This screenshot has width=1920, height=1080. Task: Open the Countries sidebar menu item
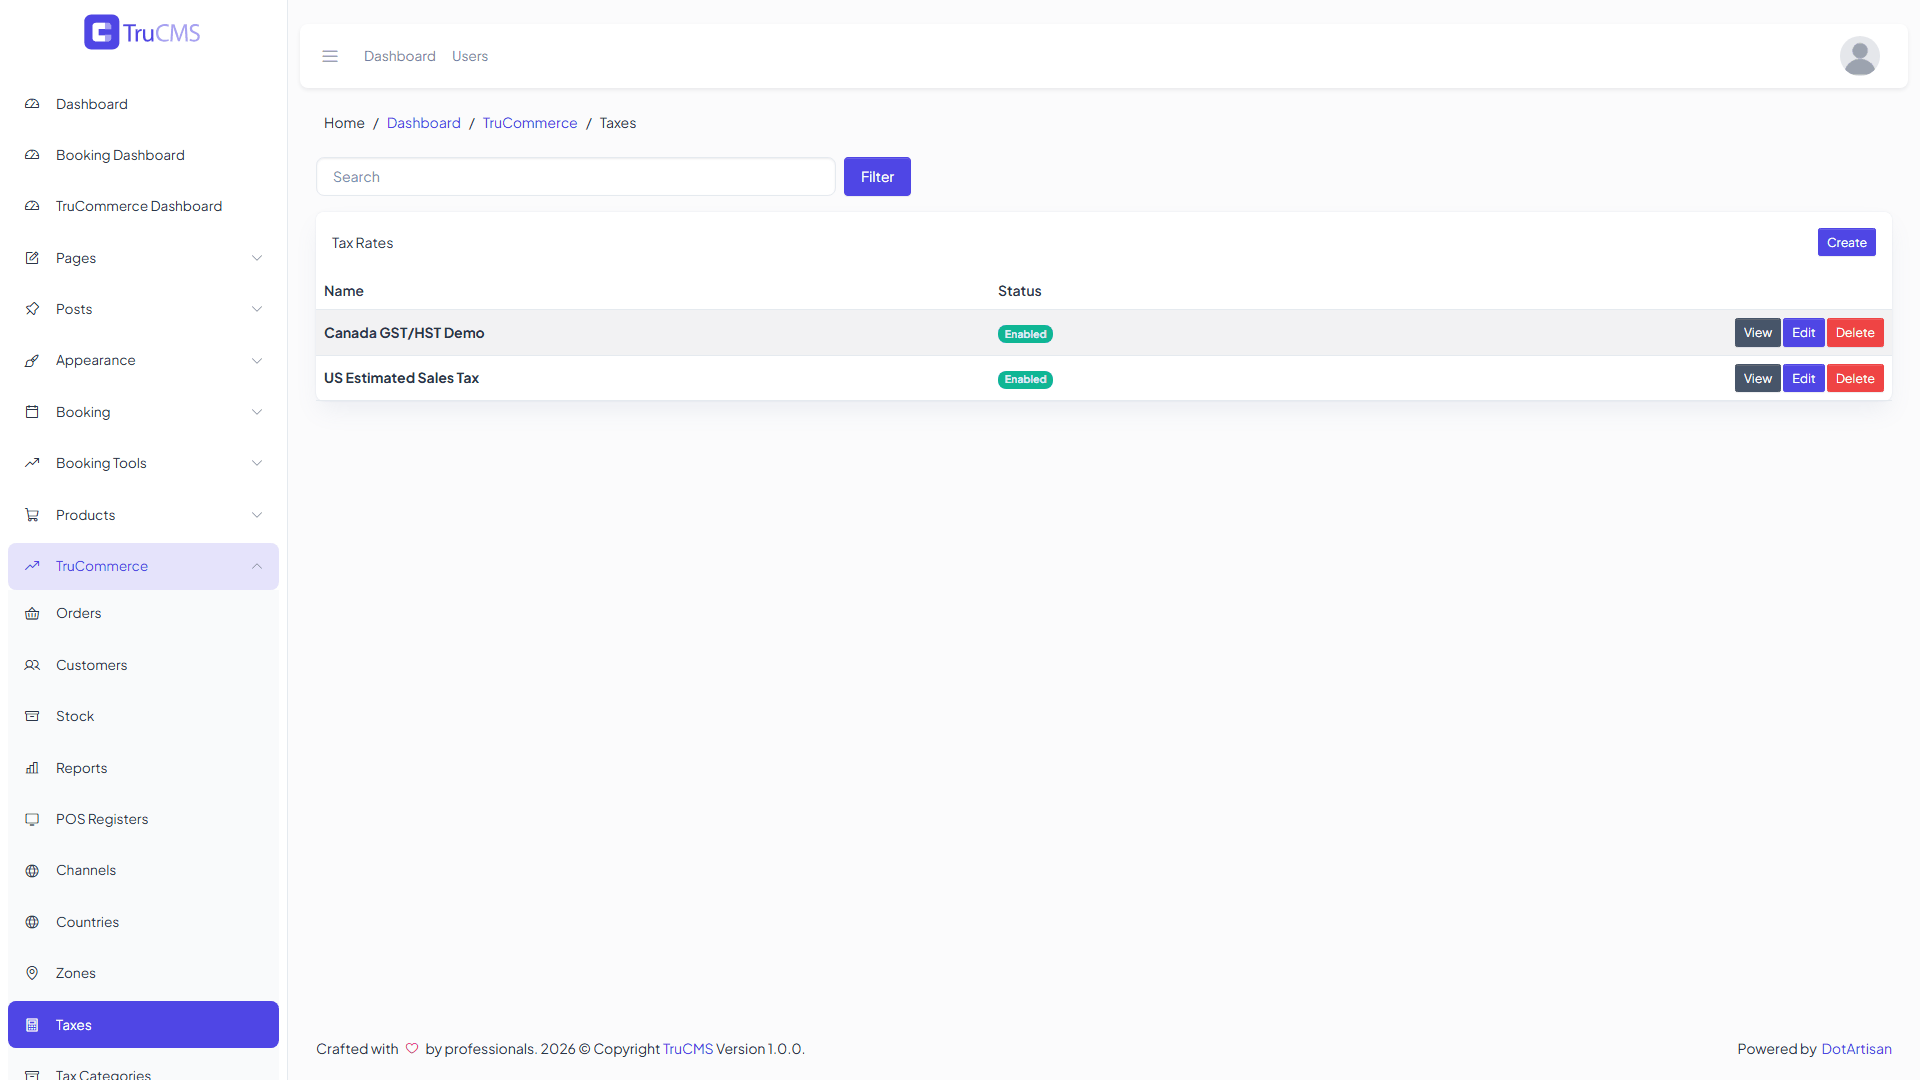click(x=143, y=922)
